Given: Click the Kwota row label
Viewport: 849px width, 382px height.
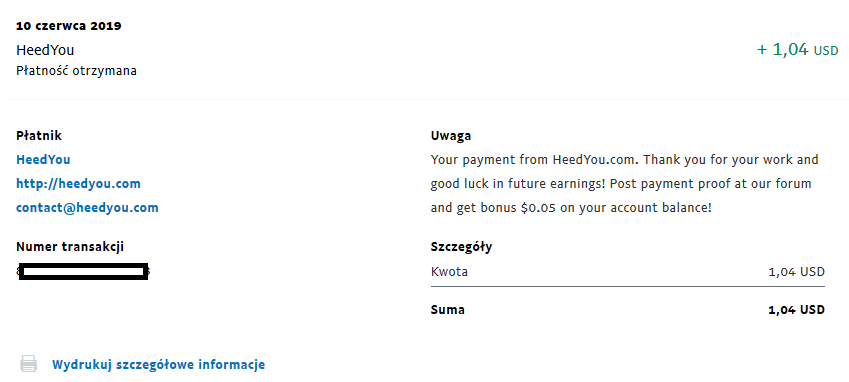Looking at the screenshot, I should (x=449, y=272).
